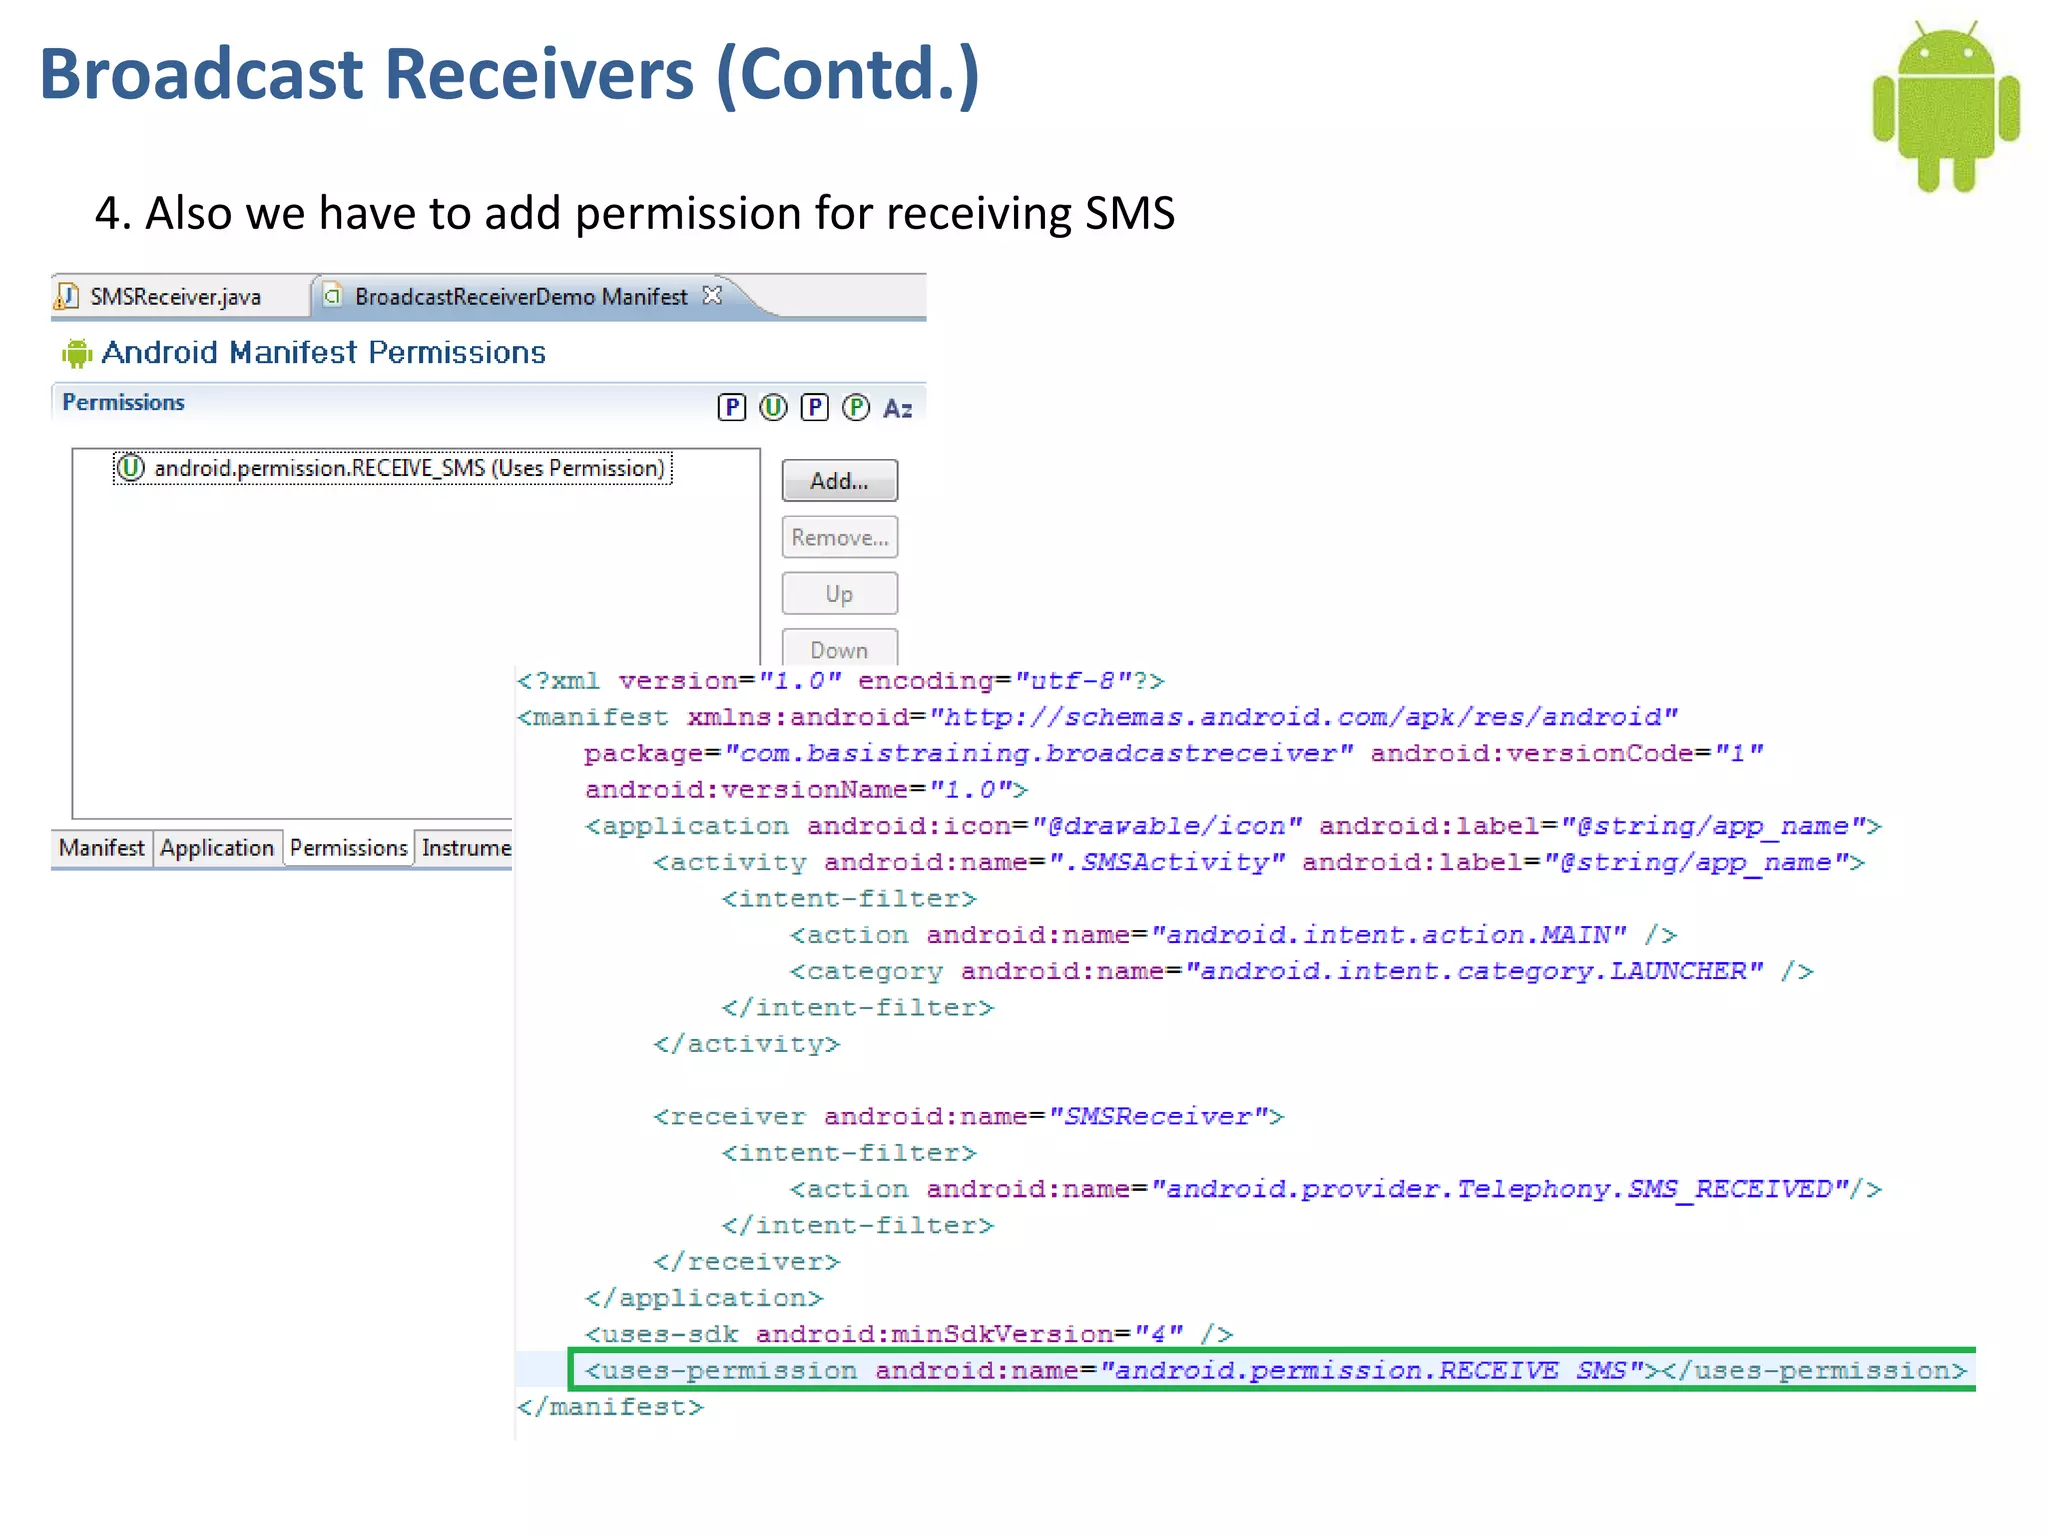Click the Up button
The width and height of the screenshot is (2048, 1536).
click(839, 594)
